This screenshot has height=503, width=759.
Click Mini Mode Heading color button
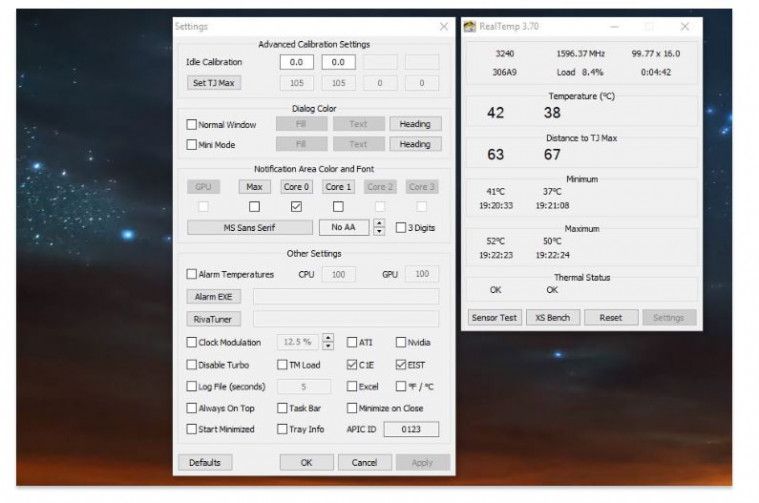(415, 144)
